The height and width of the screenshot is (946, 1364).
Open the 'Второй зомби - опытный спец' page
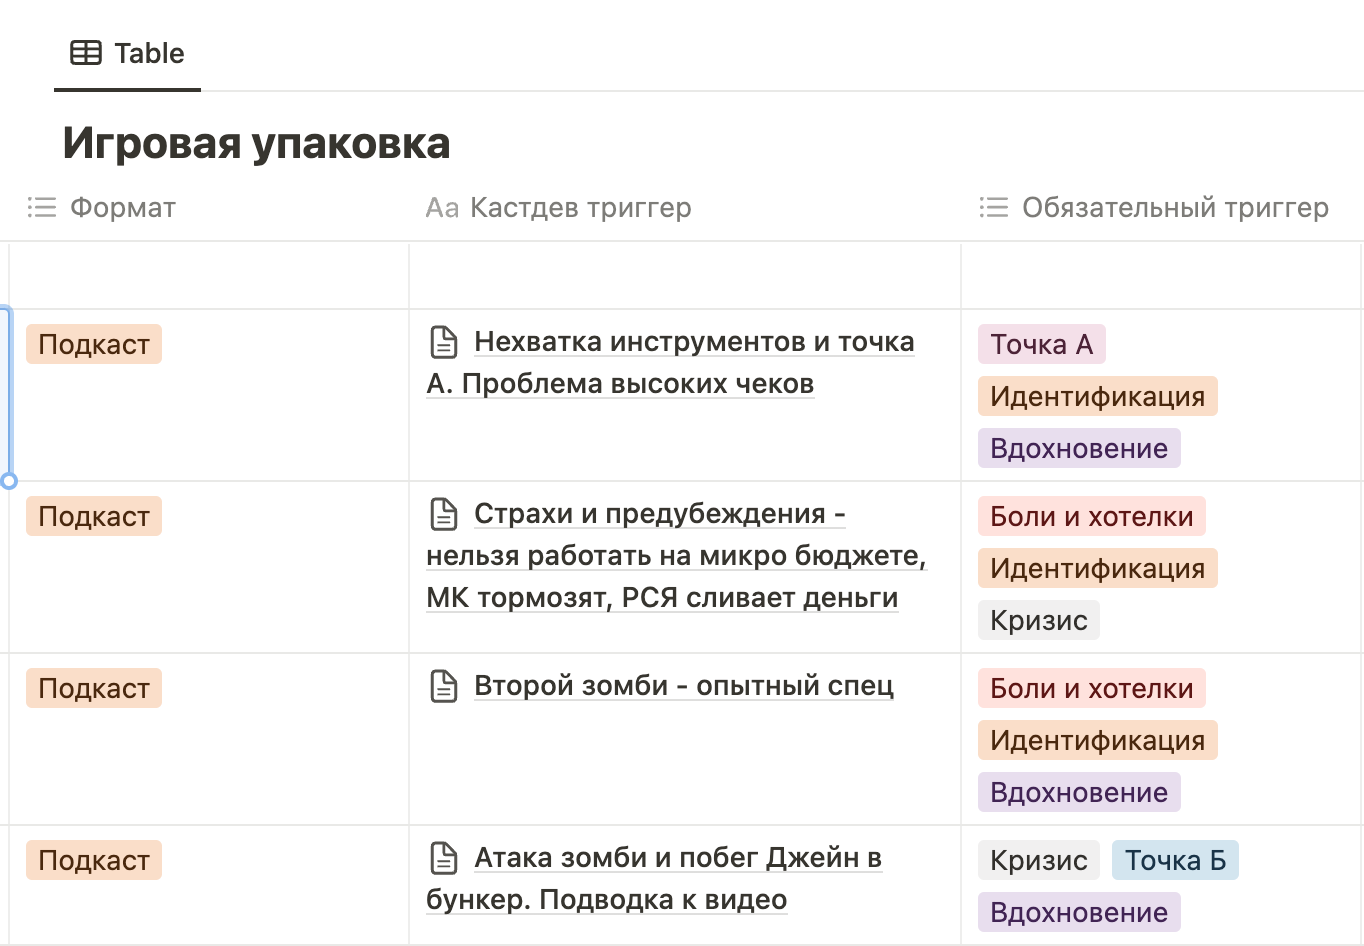click(x=683, y=686)
